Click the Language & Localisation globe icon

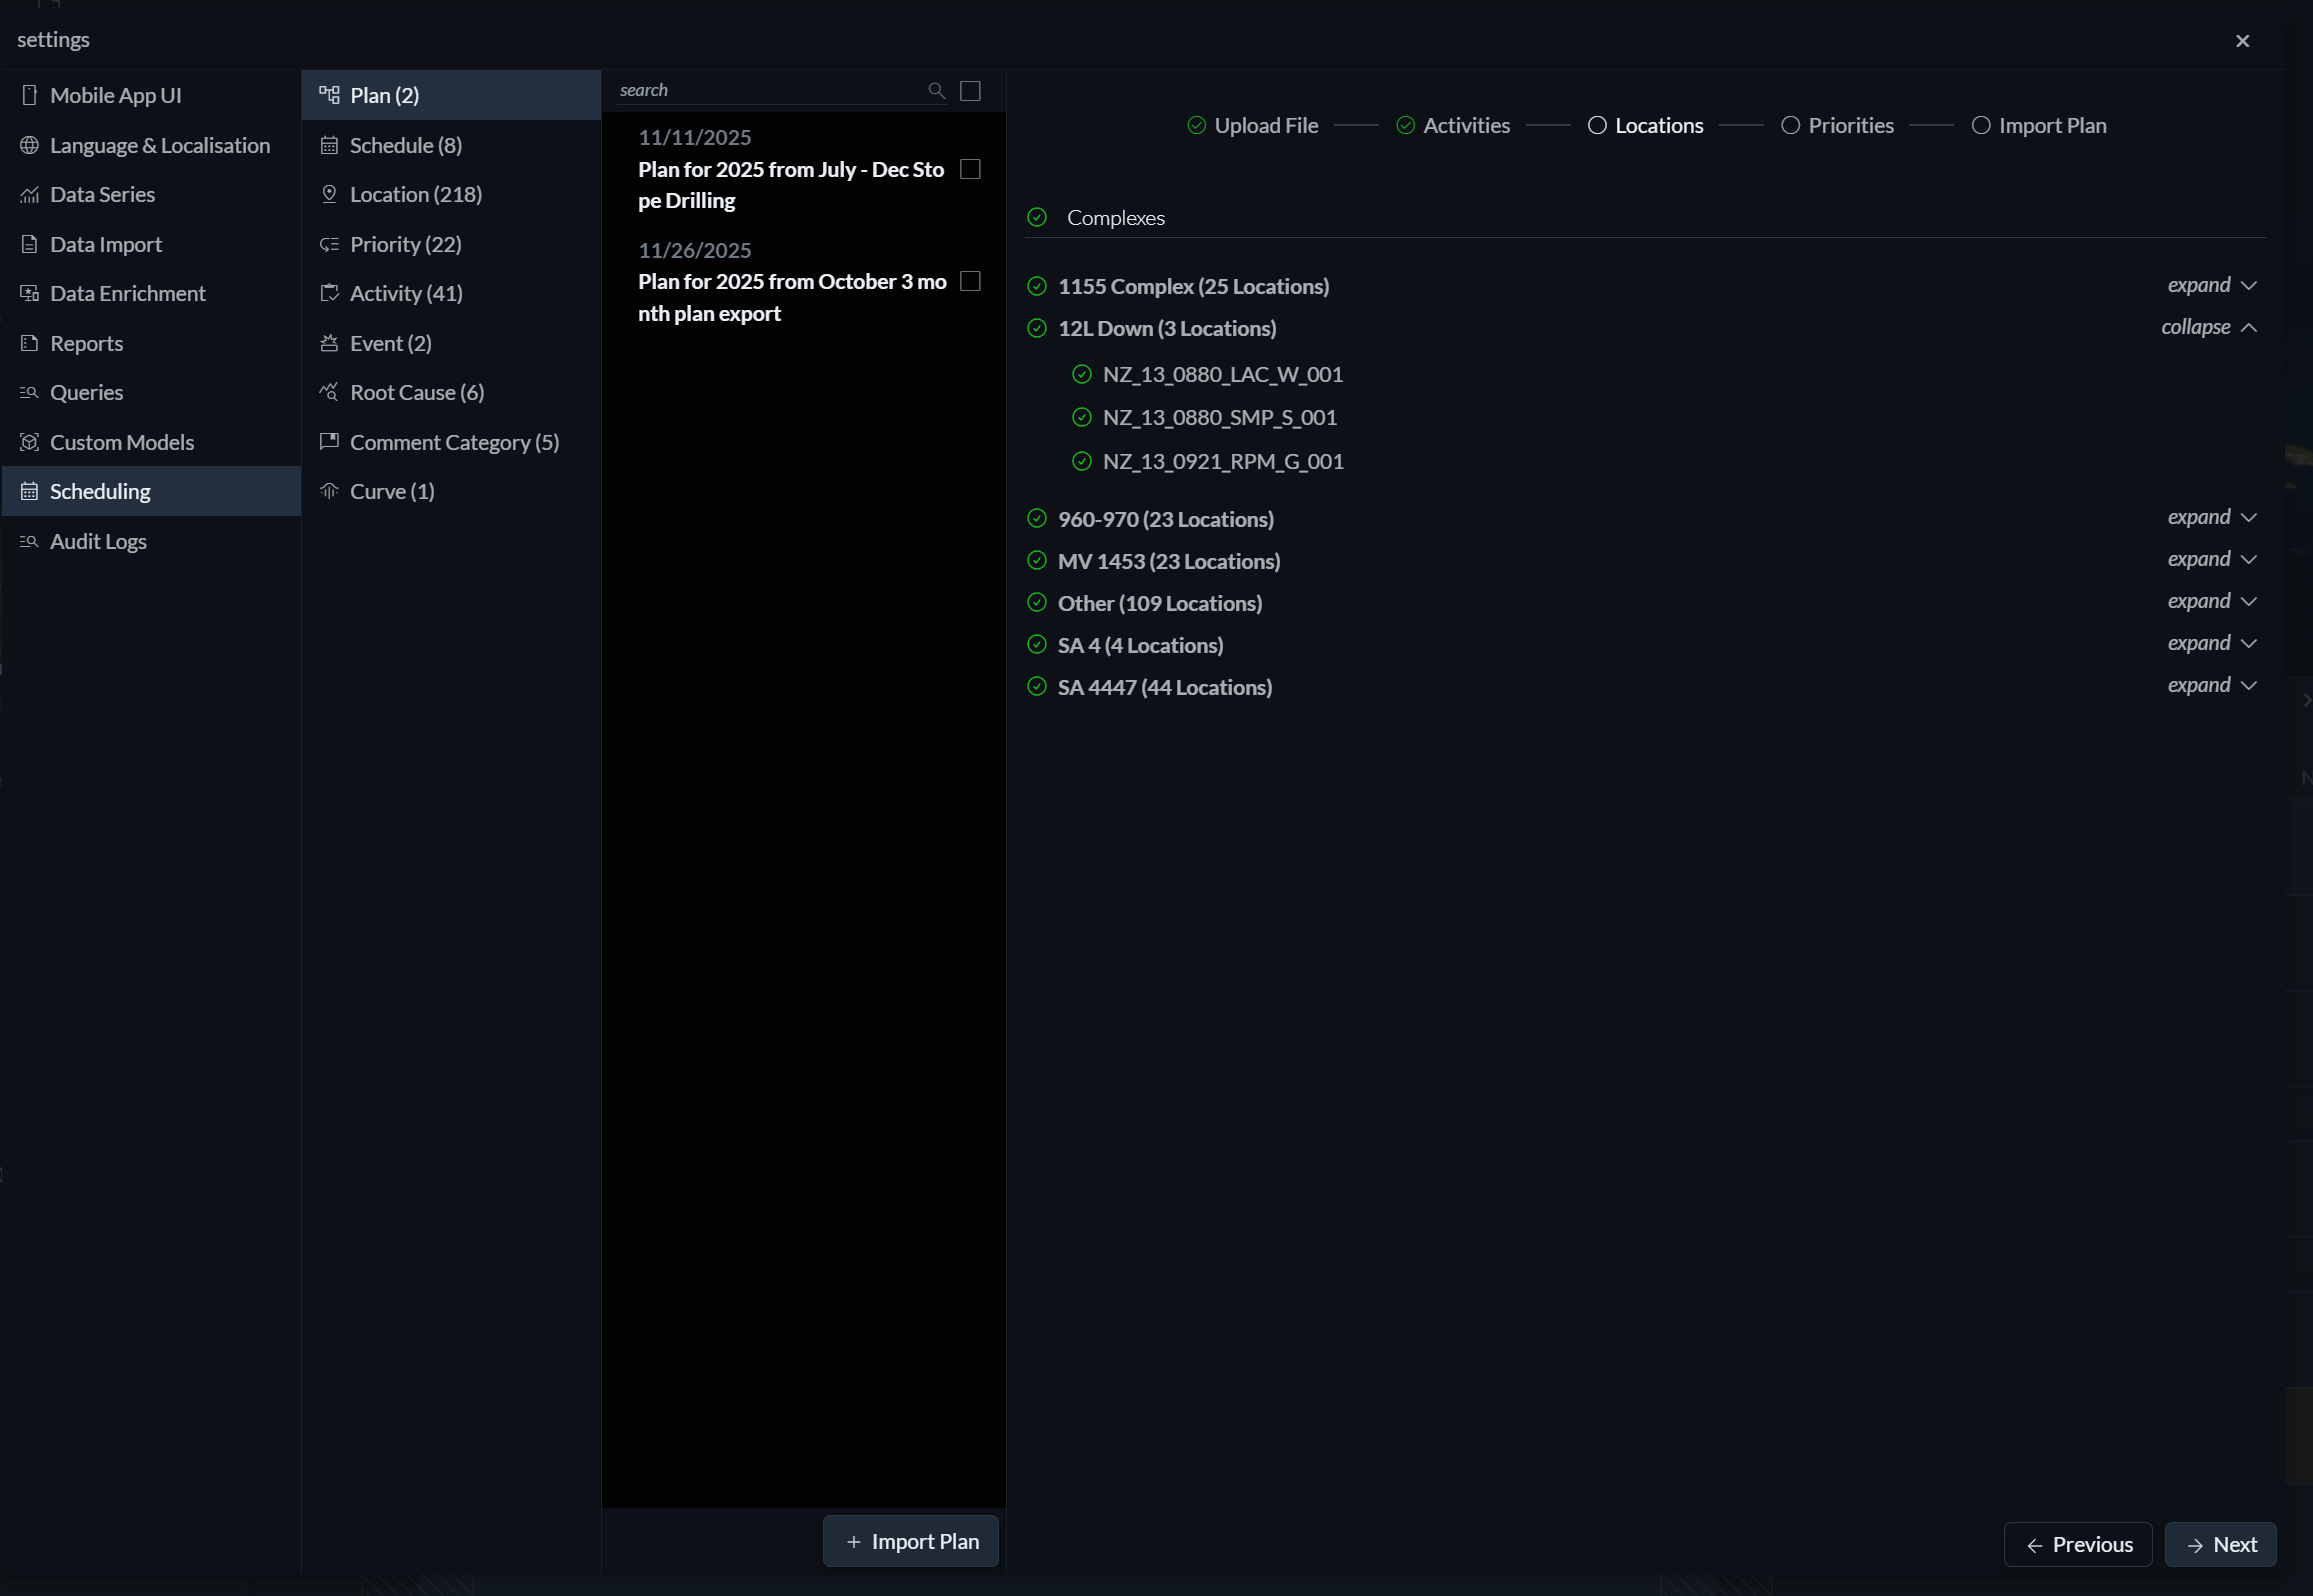click(30, 145)
